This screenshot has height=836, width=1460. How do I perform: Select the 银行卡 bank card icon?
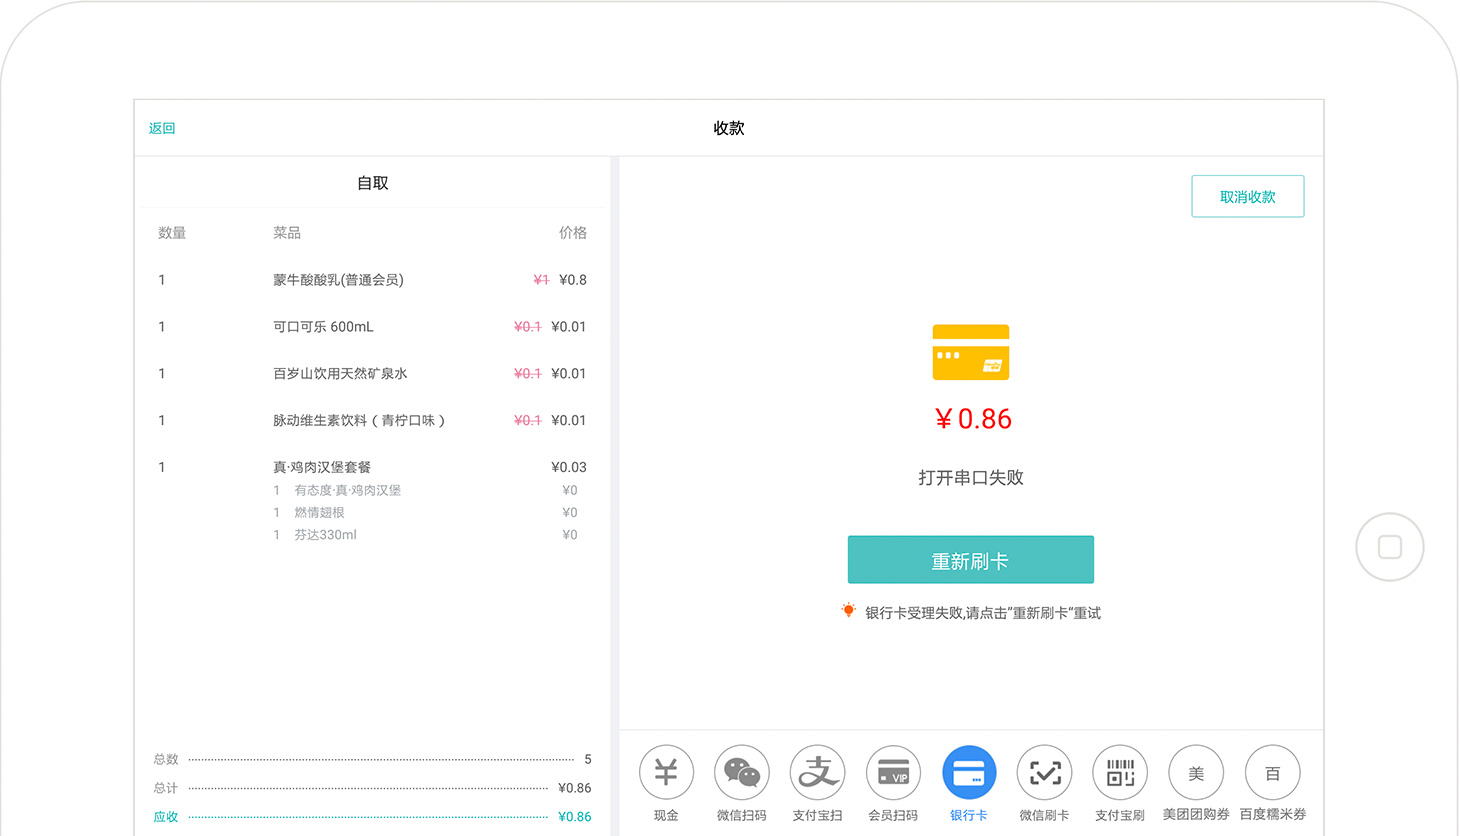click(x=969, y=772)
